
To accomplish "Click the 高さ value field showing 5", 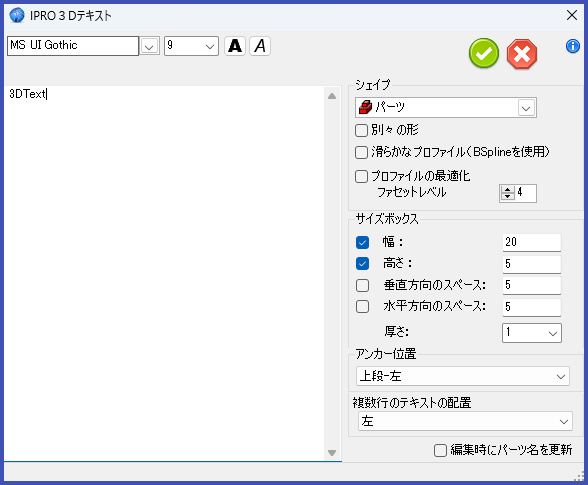I will tap(532, 264).
